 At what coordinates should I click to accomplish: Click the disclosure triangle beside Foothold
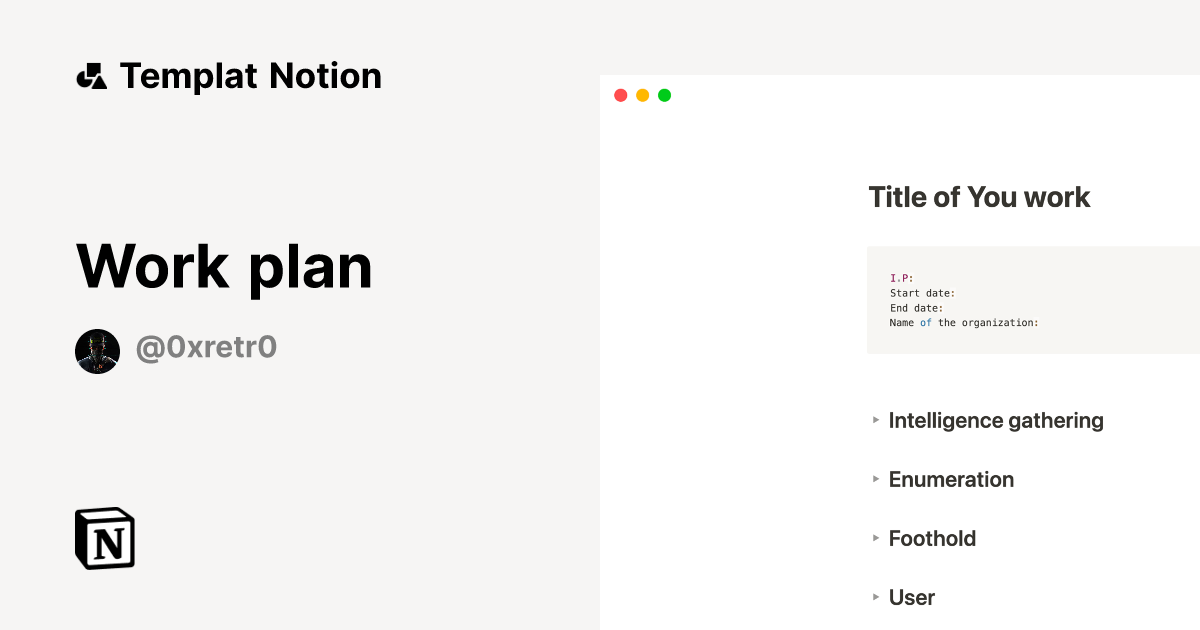point(875,538)
